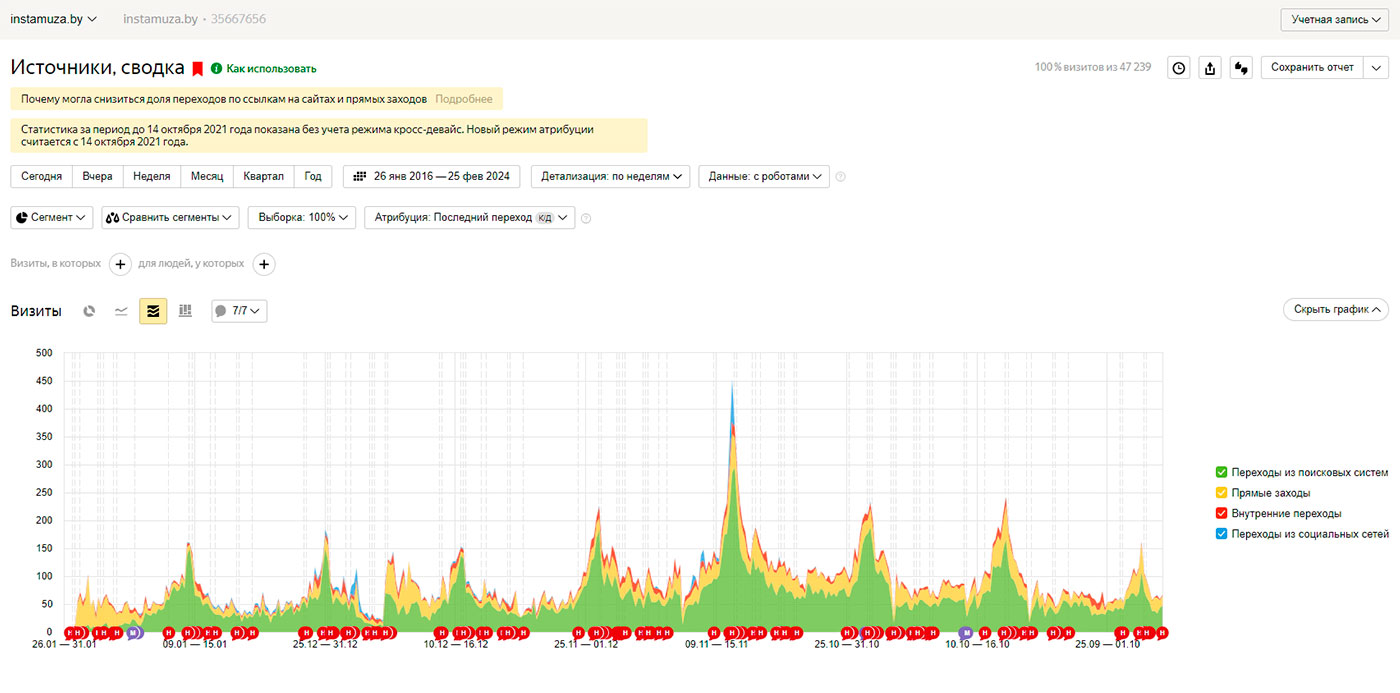Click the '100% визитов из 47 239' text

[1093, 68]
